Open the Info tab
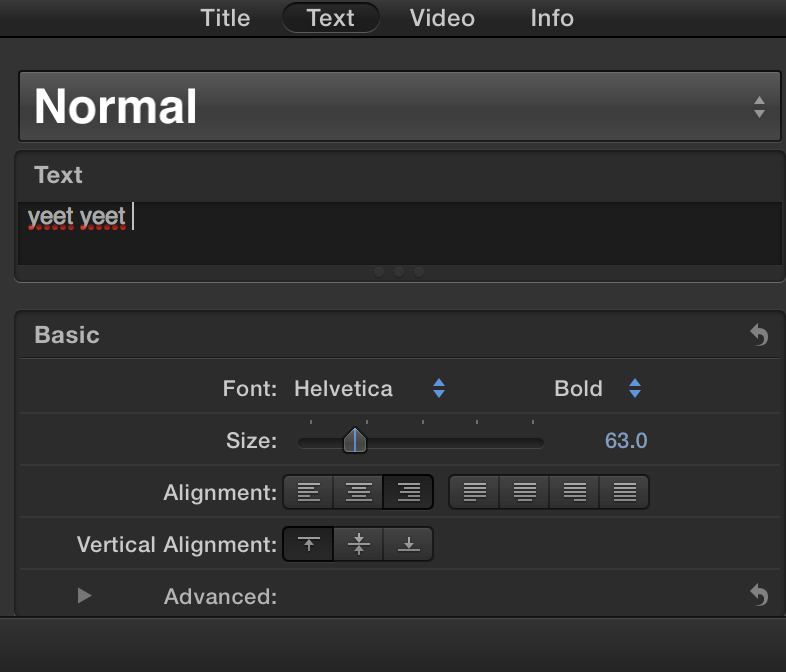 [551, 18]
